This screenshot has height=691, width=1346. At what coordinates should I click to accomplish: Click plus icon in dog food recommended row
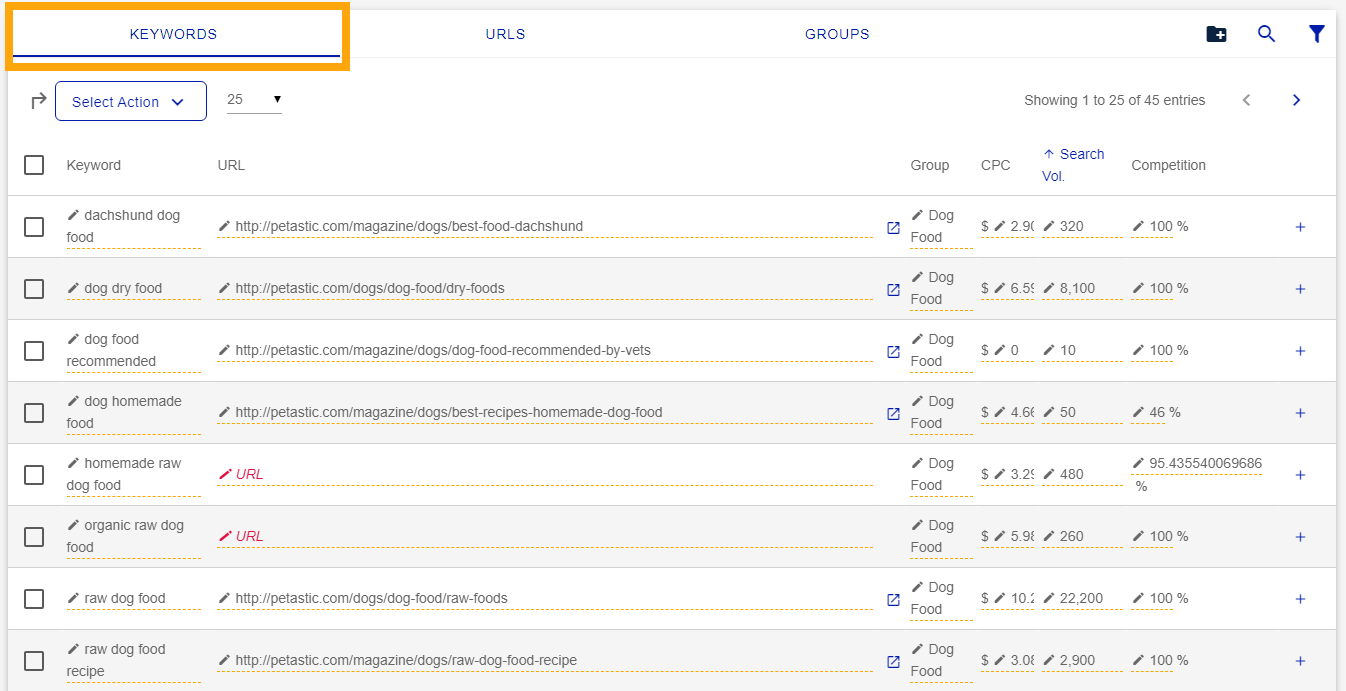coord(1300,351)
